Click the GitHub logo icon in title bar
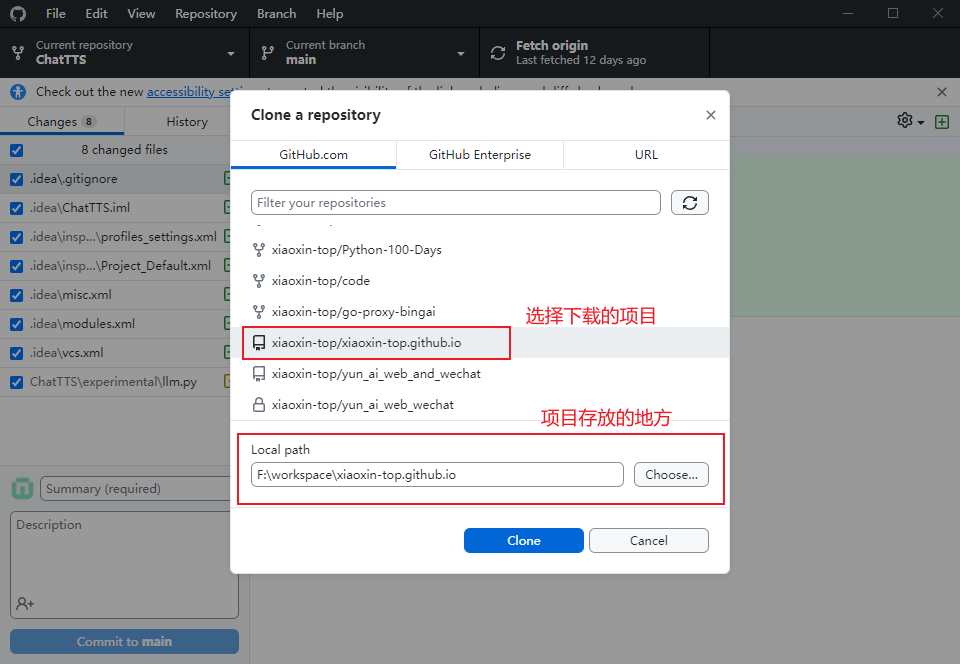 coord(18,14)
